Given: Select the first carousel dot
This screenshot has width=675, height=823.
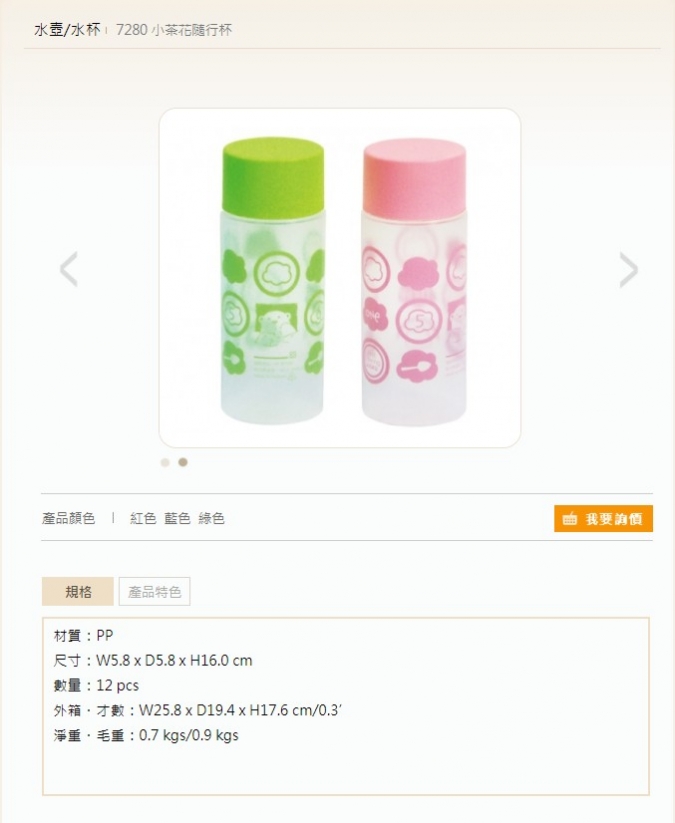Looking at the screenshot, I should pos(165,462).
